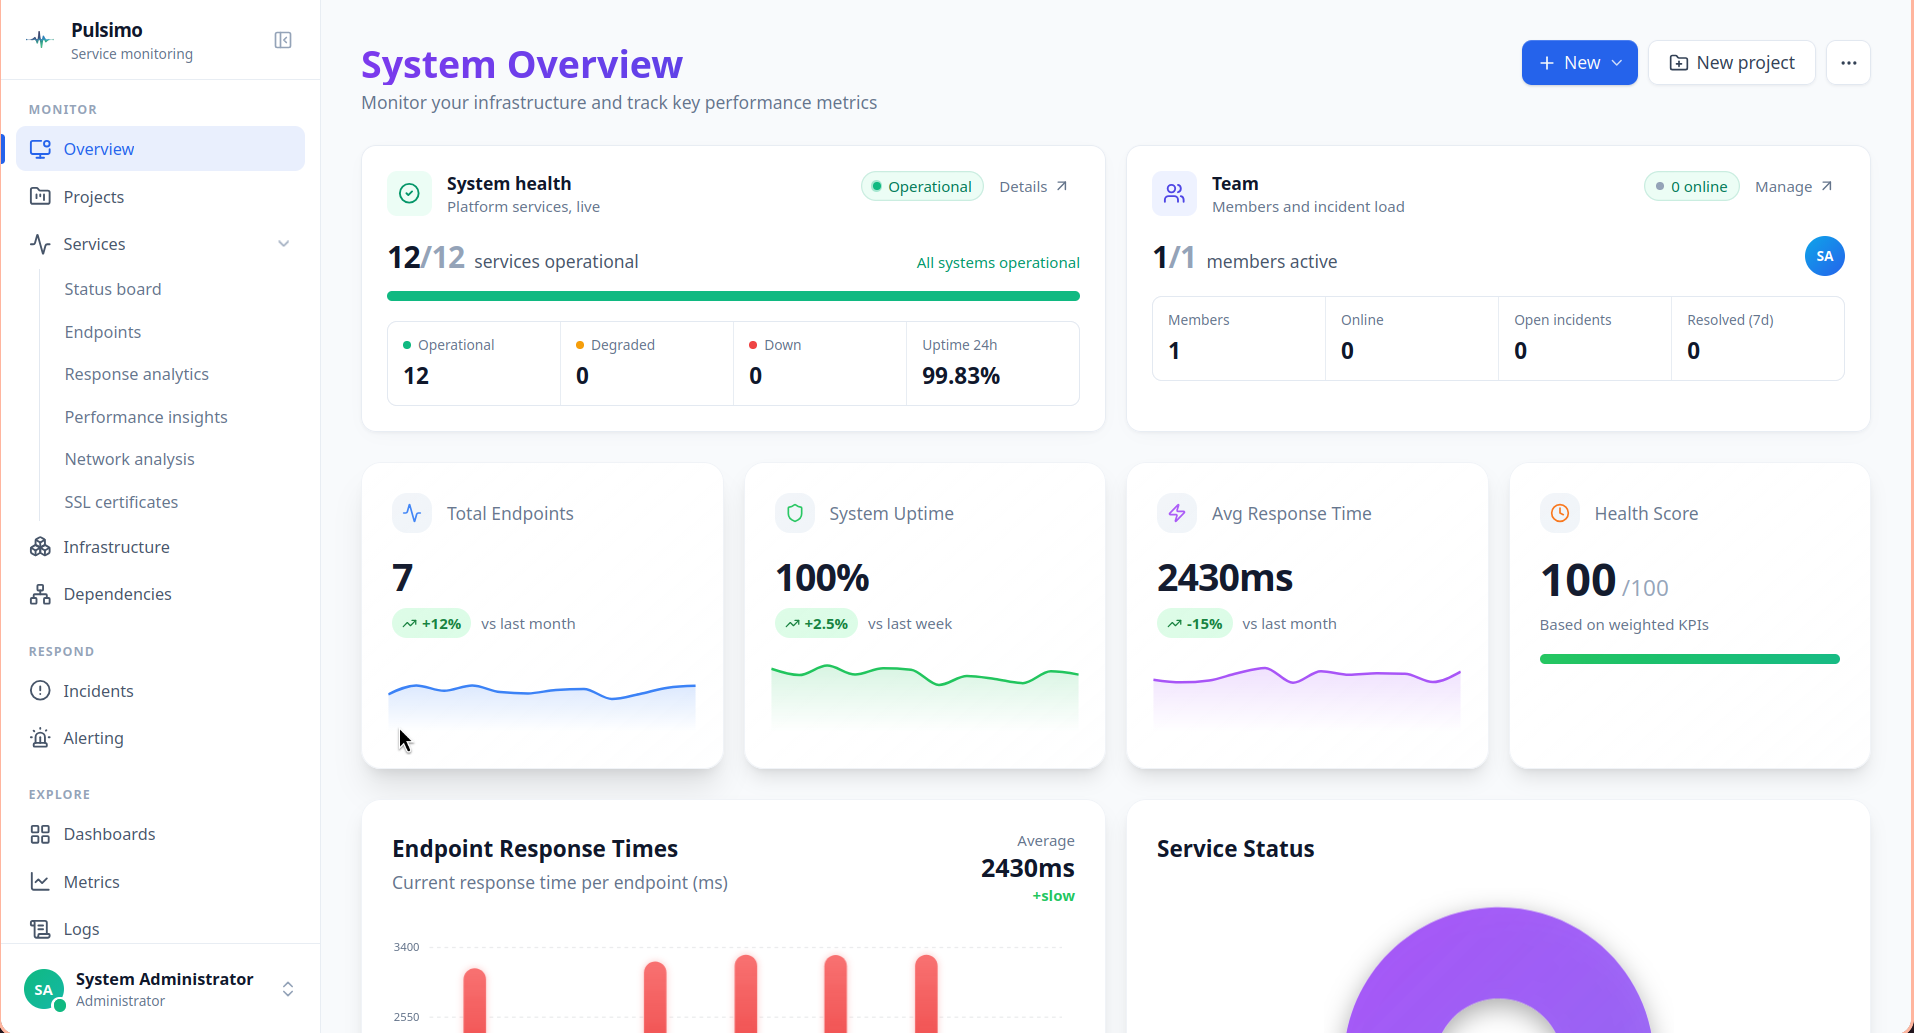Open SSL certificates in the sidebar
This screenshot has height=1033, width=1914.
tap(121, 502)
